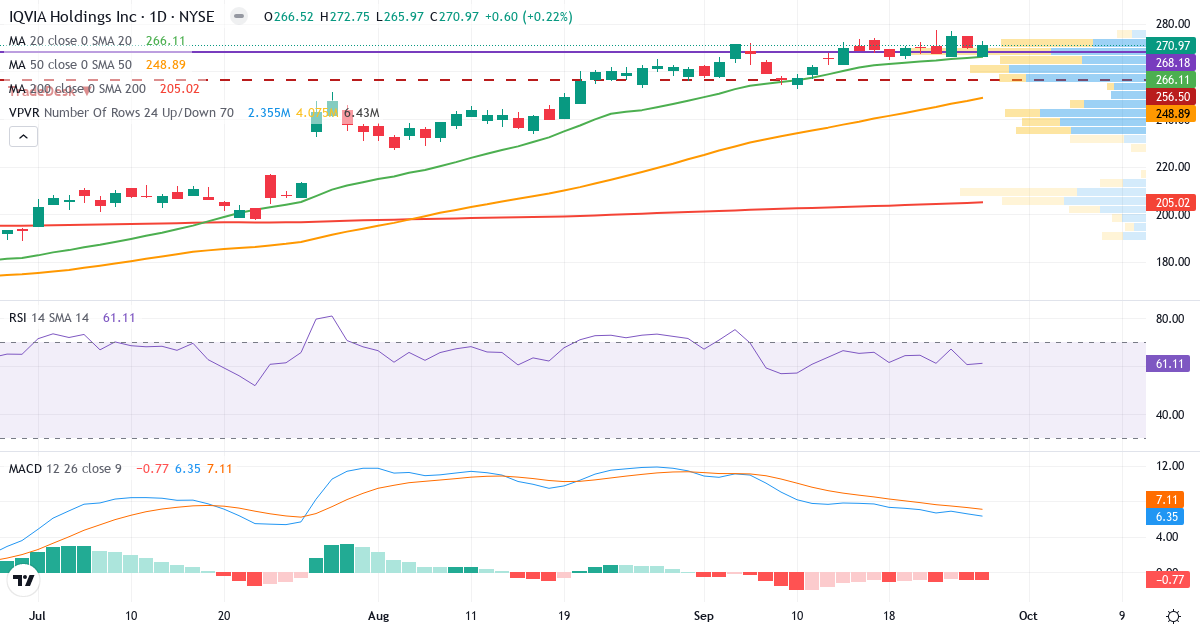Click the 248.89 orange label on price axis
Viewport: 1200px width, 630px height.
point(1172,113)
